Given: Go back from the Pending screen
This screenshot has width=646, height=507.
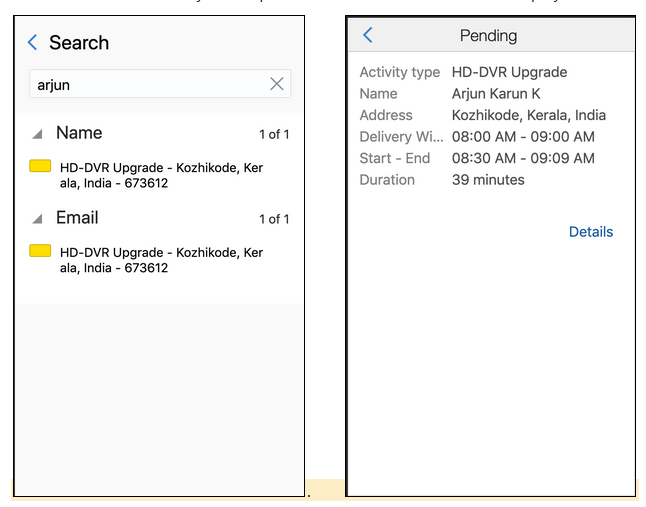Looking at the screenshot, I should pyautogui.click(x=368, y=35).
